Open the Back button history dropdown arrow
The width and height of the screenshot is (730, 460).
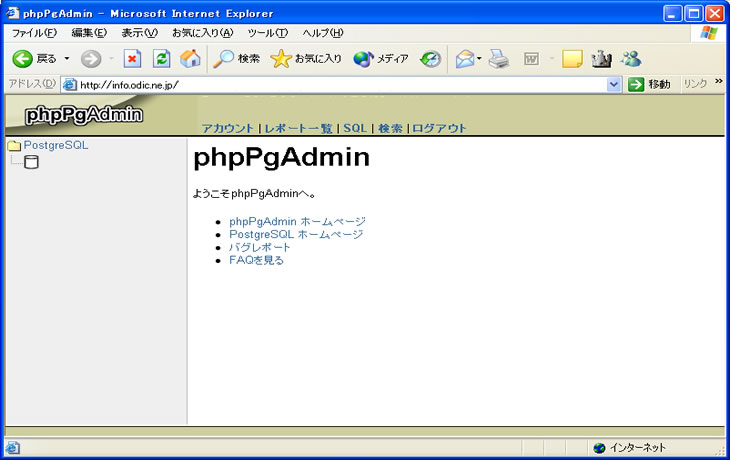coord(67,59)
